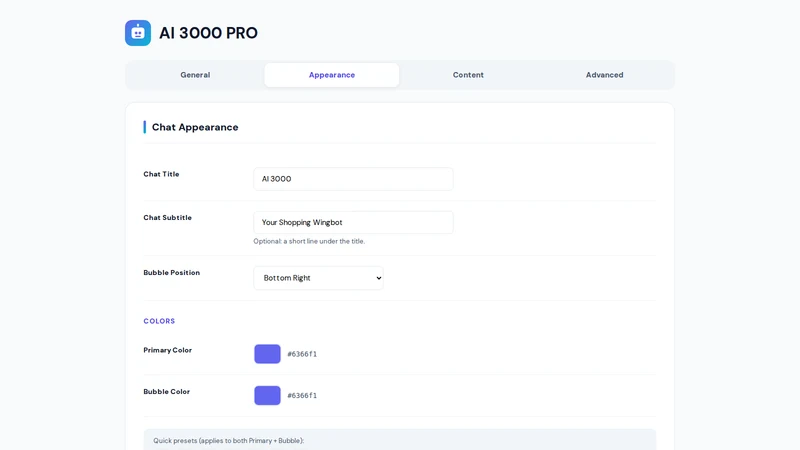The height and width of the screenshot is (450, 800).
Task: Click the Primary Color hex value #6366f1
Action: 302,354
